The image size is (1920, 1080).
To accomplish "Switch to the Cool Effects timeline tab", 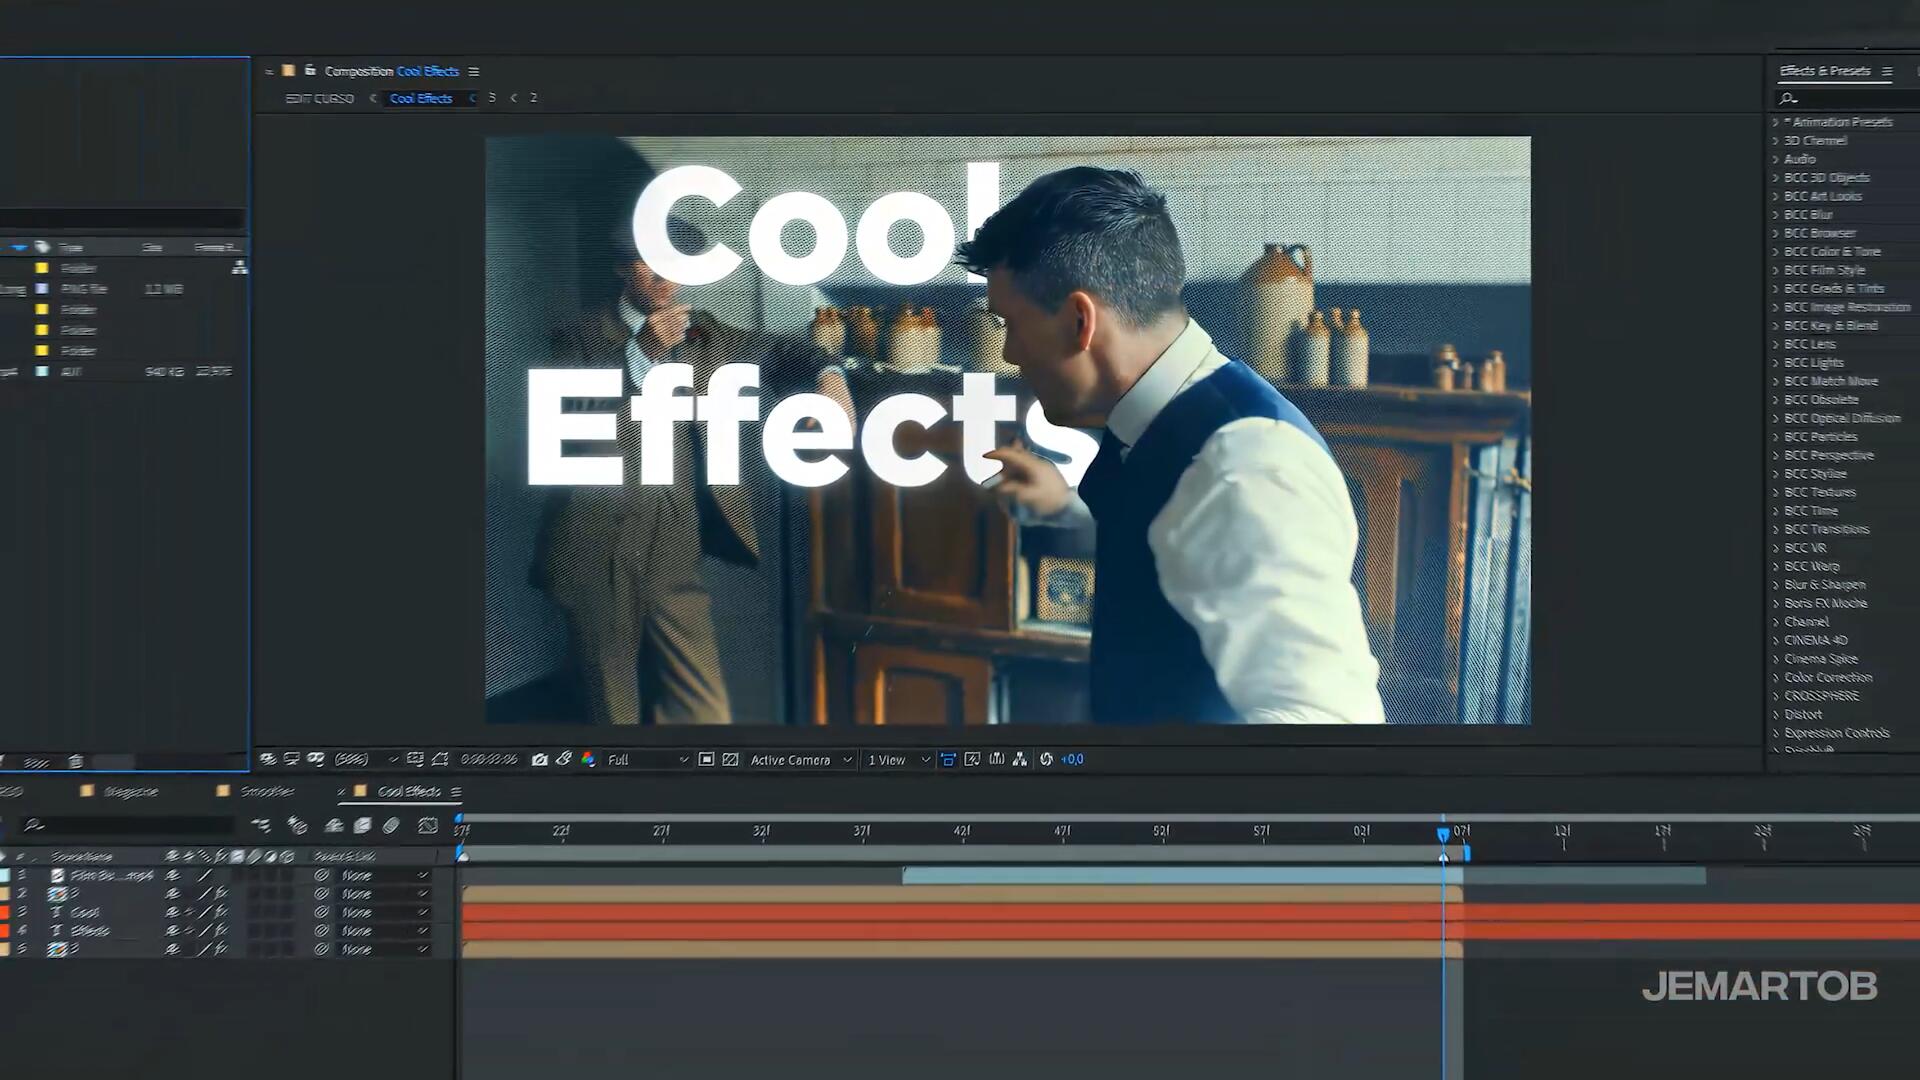I will (x=409, y=791).
